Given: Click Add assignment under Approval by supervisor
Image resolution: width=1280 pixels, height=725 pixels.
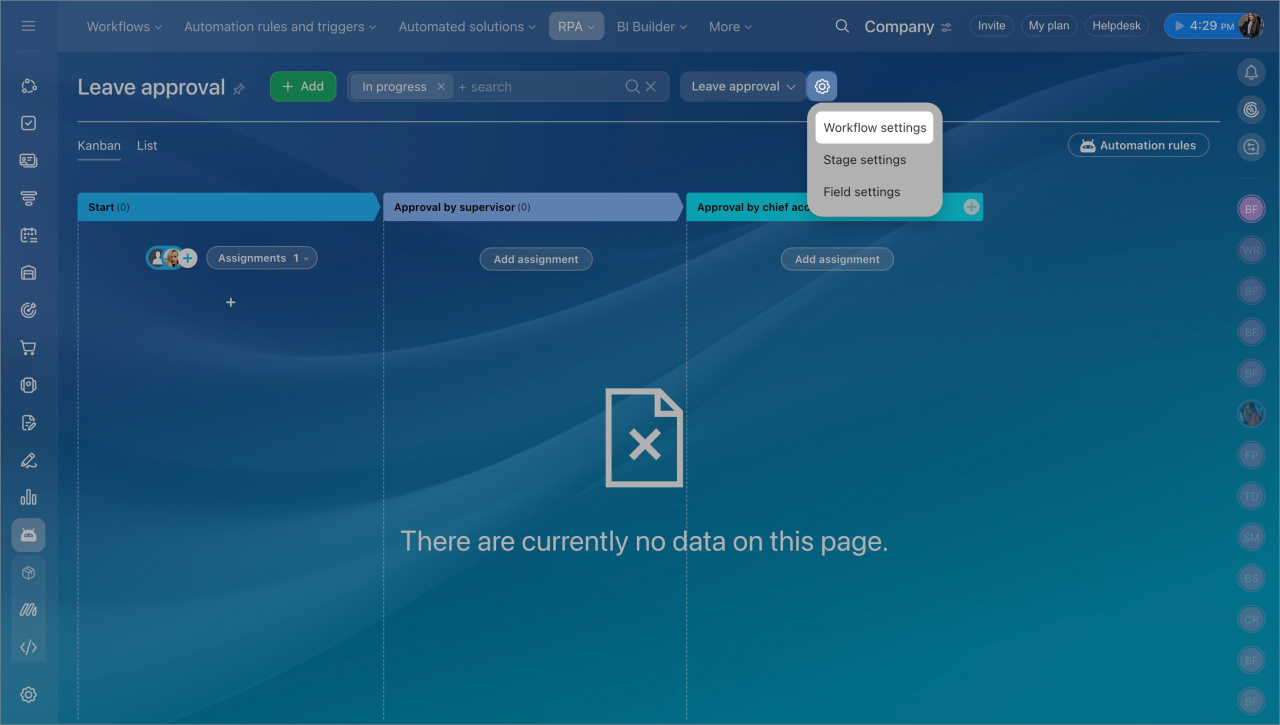Looking at the screenshot, I should pyautogui.click(x=536, y=259).
